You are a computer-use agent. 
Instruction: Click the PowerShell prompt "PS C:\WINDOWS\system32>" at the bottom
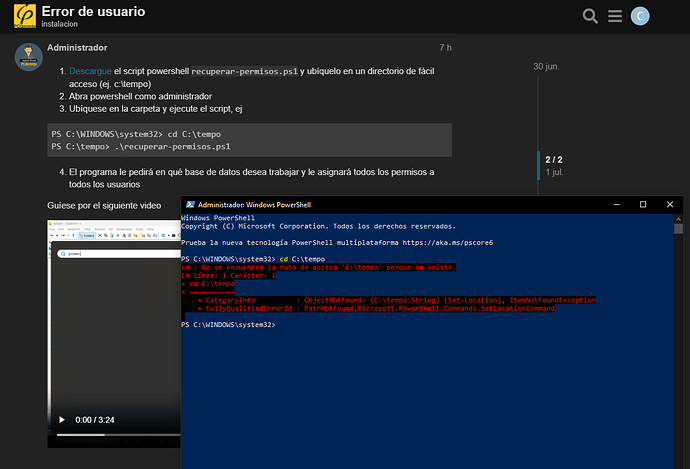(x=228, y=325)
